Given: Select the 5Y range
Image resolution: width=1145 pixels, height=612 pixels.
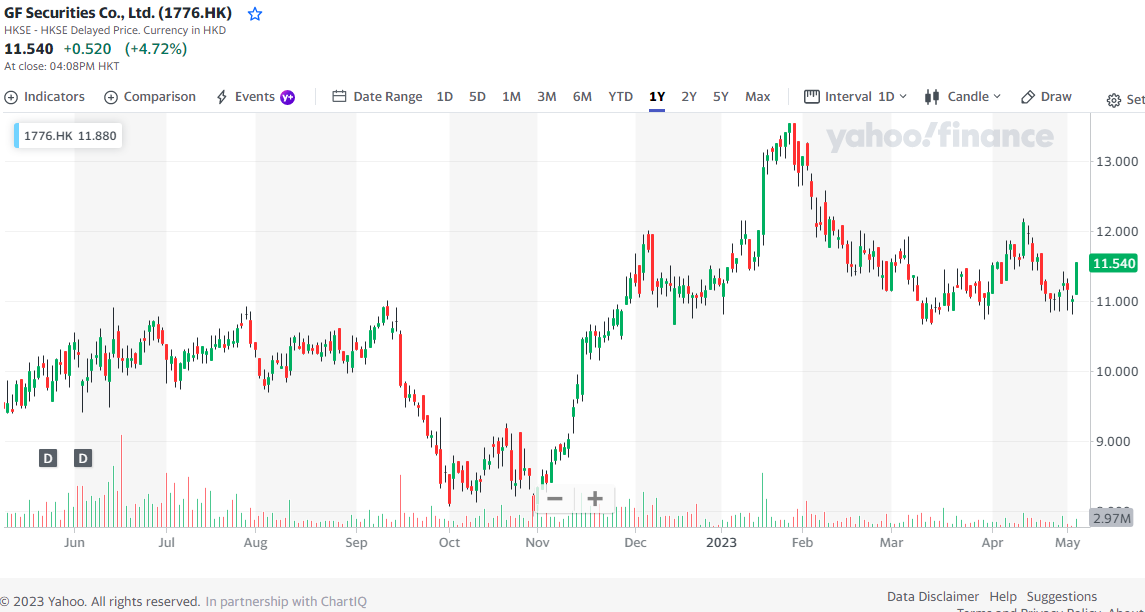Looking at the screenshot, I should coord(721,96).
